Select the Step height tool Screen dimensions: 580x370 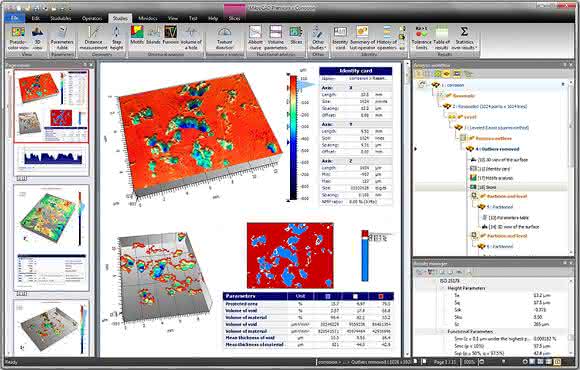coord(117,38)
